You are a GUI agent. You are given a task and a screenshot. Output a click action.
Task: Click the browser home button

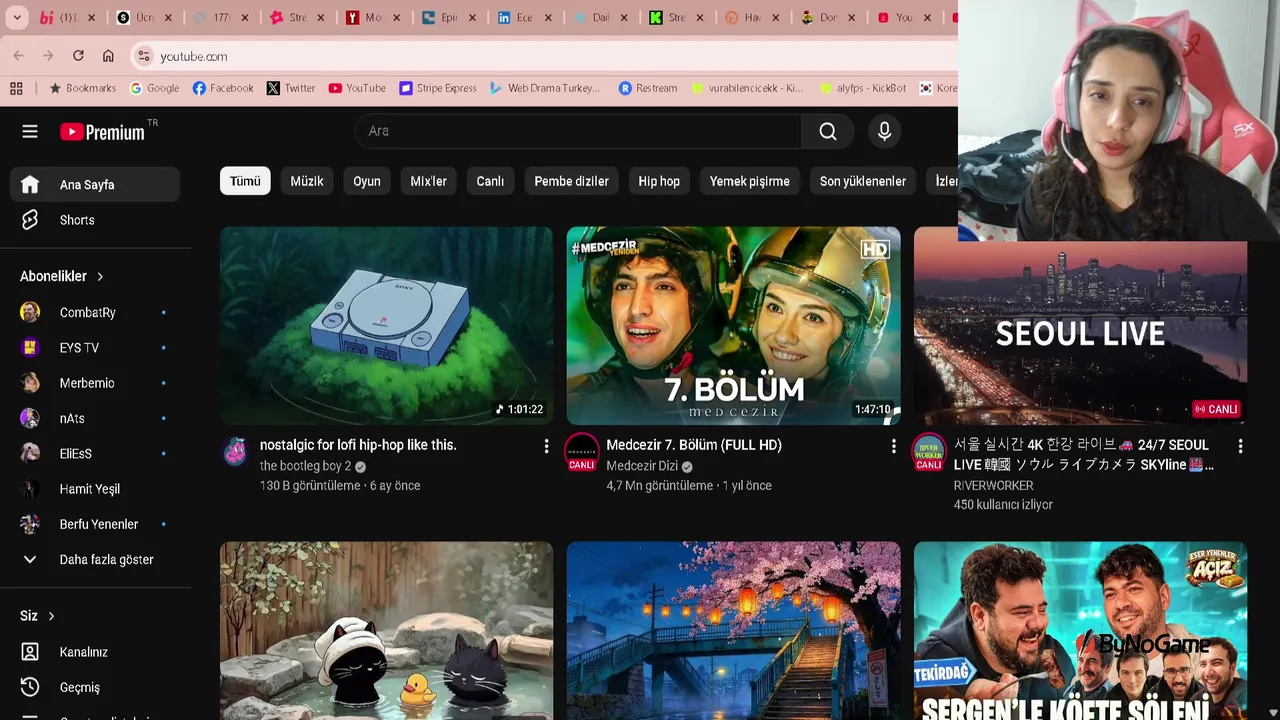[108, 56]
